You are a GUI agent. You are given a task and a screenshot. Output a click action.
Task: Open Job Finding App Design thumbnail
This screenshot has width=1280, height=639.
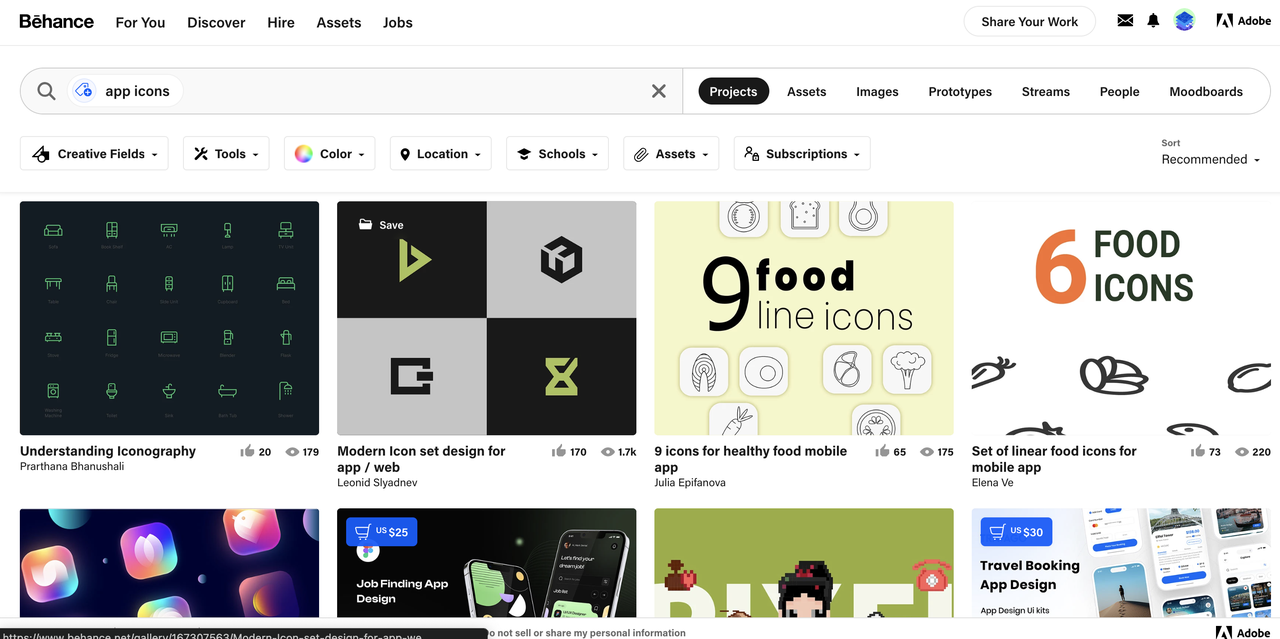coord(487,563)
